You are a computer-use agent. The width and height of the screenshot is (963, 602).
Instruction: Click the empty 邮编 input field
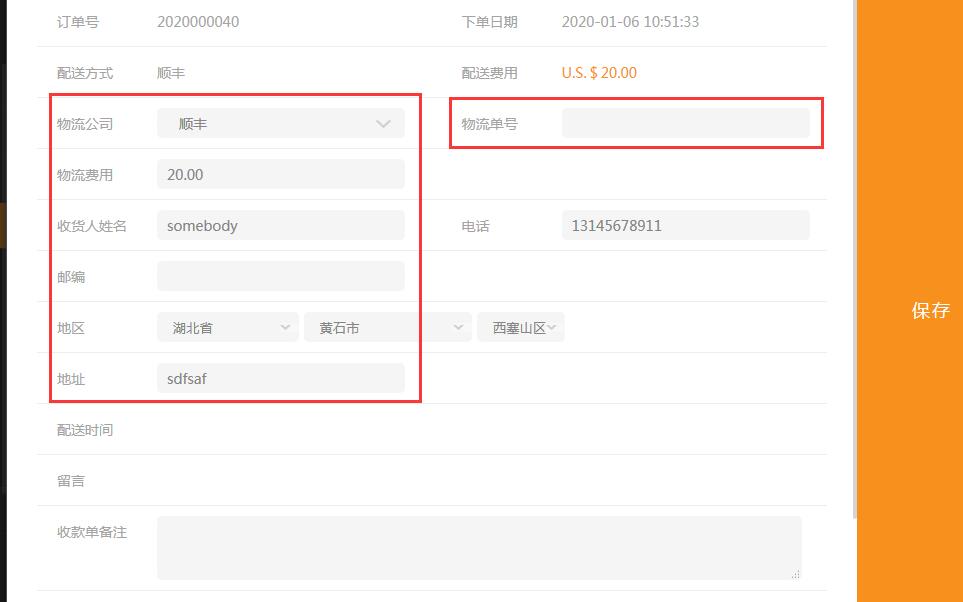pos(280,277)
